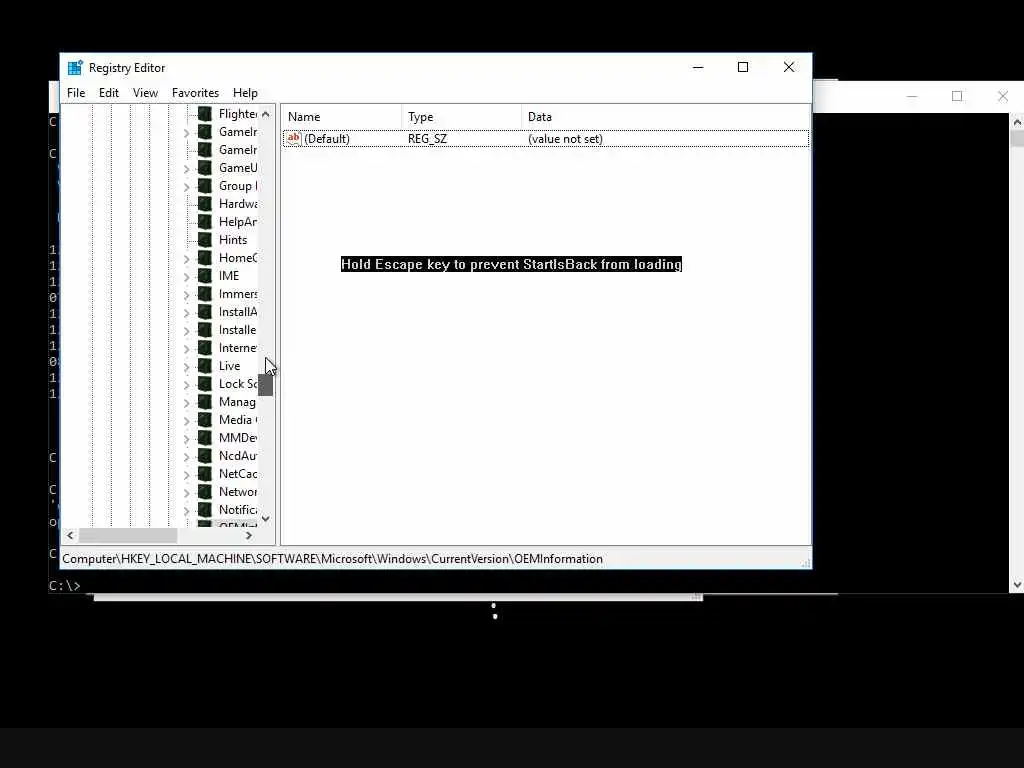The image size is (1024, 768).
Task: Expand the HomeC key node
Action: pos(186,259)
